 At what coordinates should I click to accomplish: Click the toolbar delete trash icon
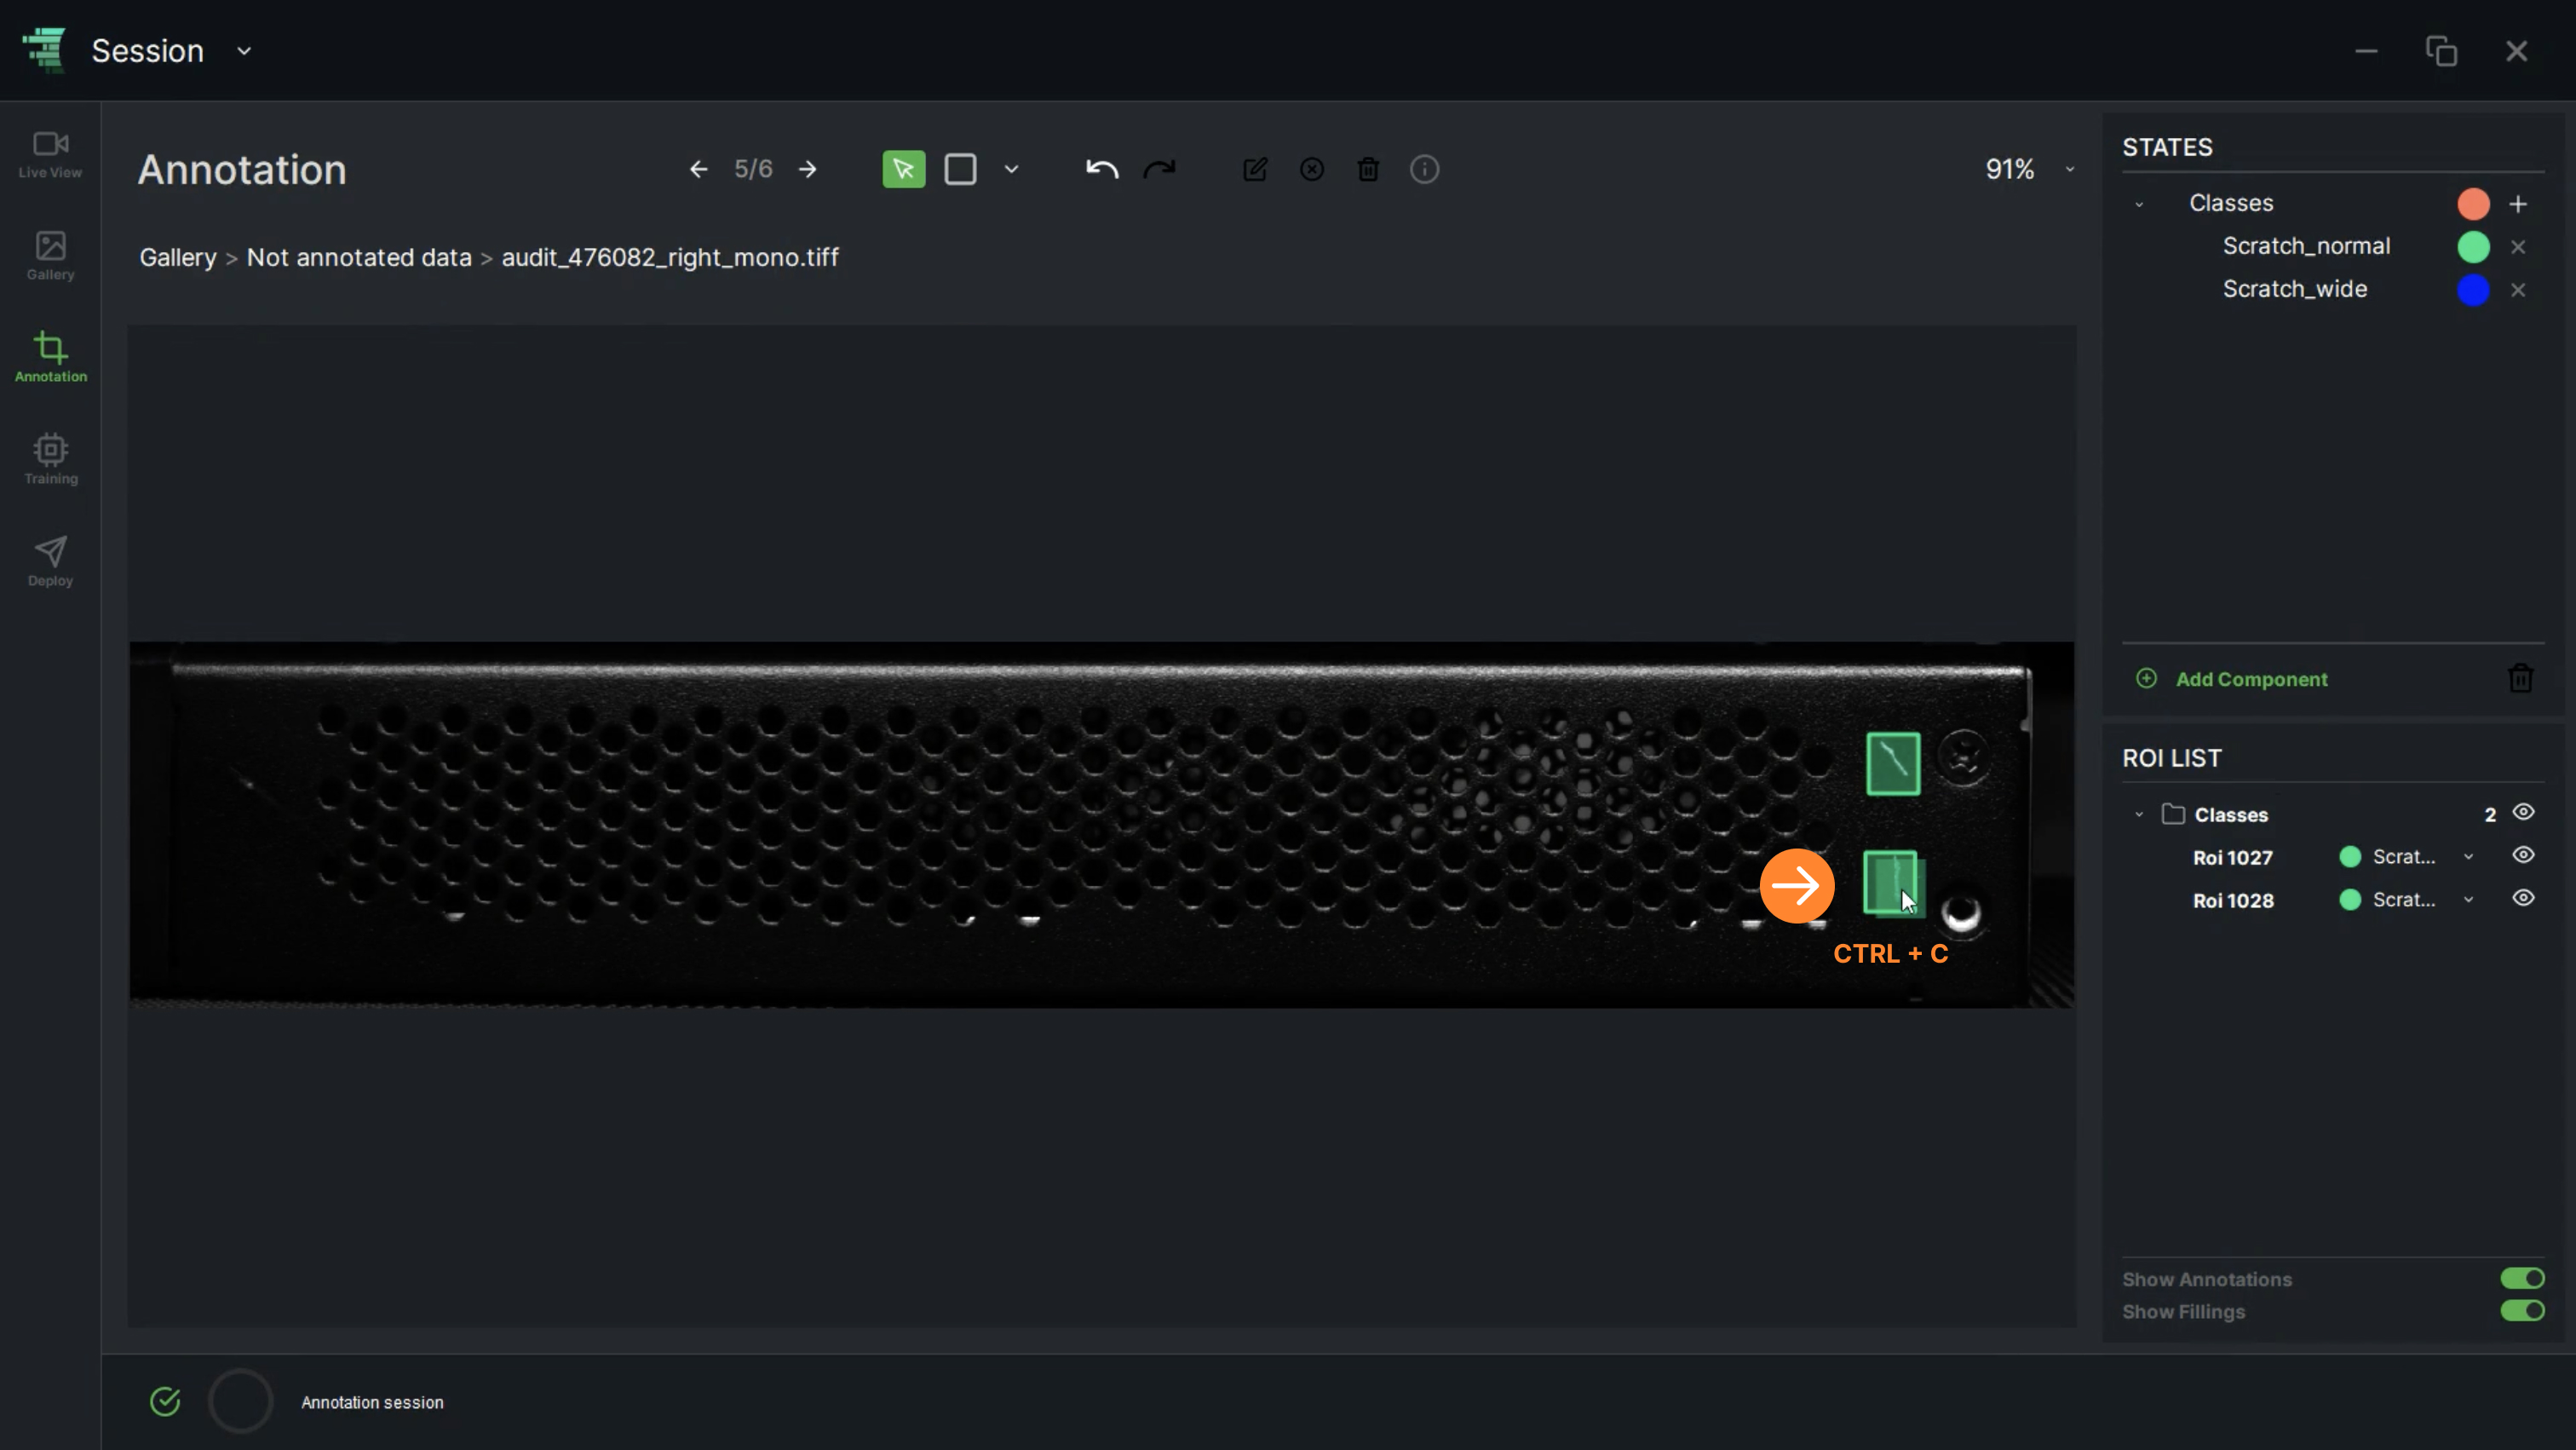click(x=1368, y=170)
